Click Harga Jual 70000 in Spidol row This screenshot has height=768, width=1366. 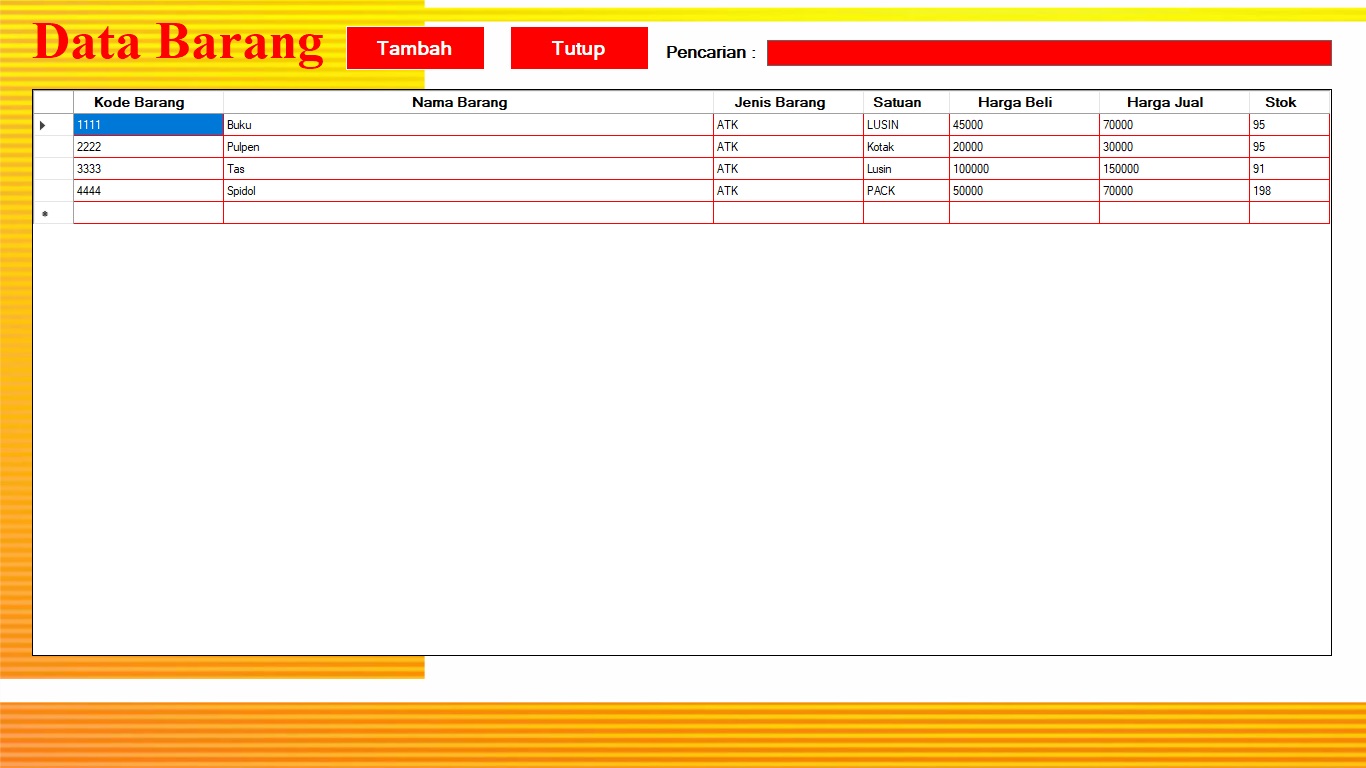[1174, 191]
